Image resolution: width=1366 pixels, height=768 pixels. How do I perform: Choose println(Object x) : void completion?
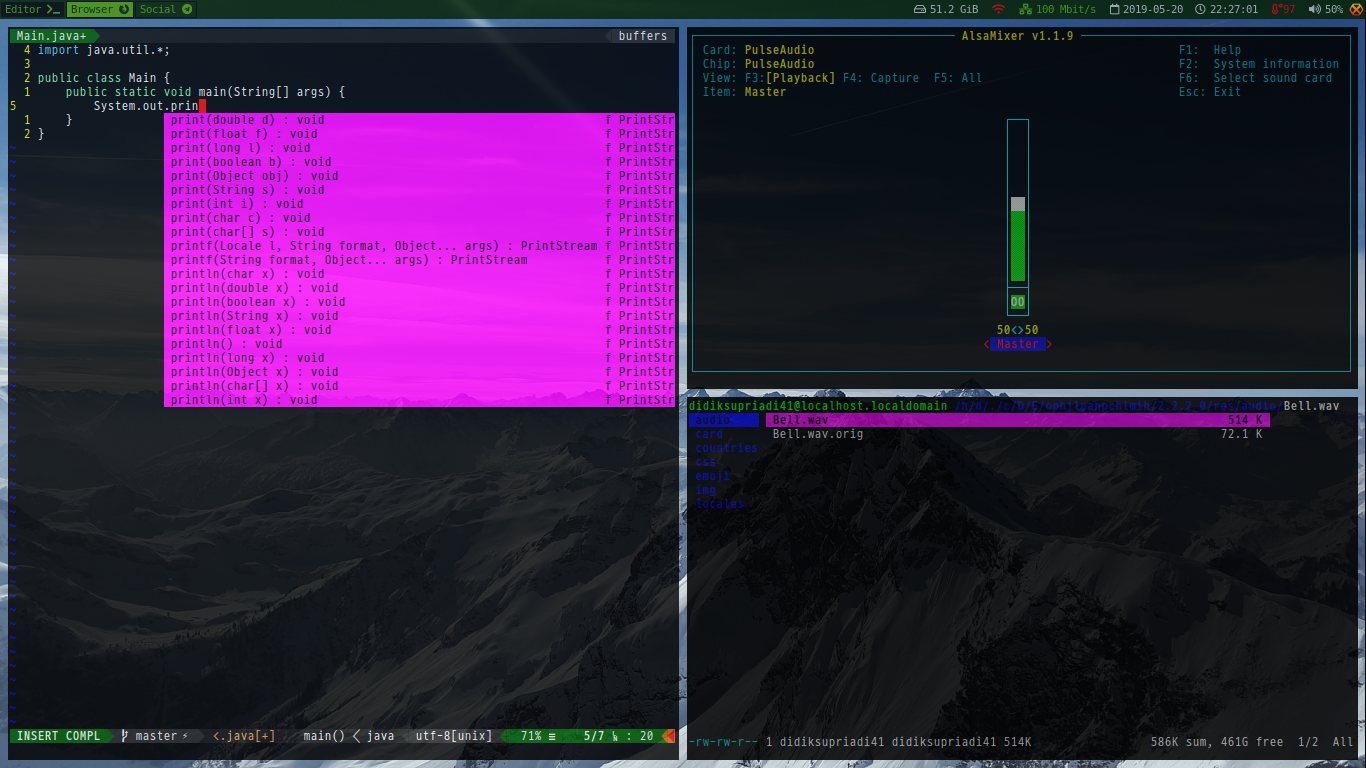(420, 372)
